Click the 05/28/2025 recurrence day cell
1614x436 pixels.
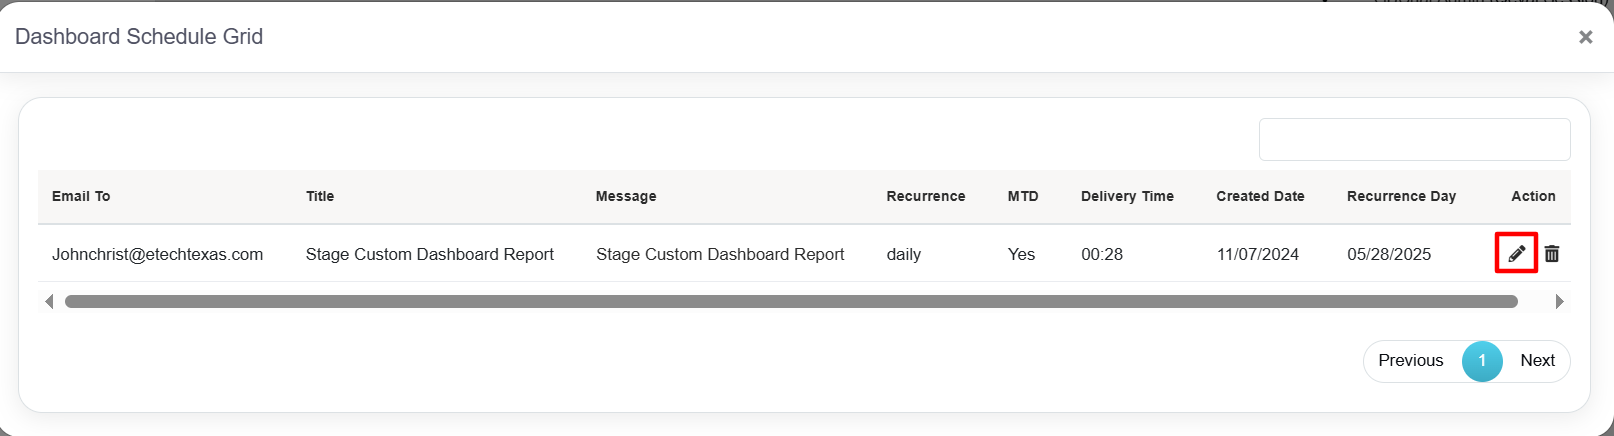(x=1388, y=254)
